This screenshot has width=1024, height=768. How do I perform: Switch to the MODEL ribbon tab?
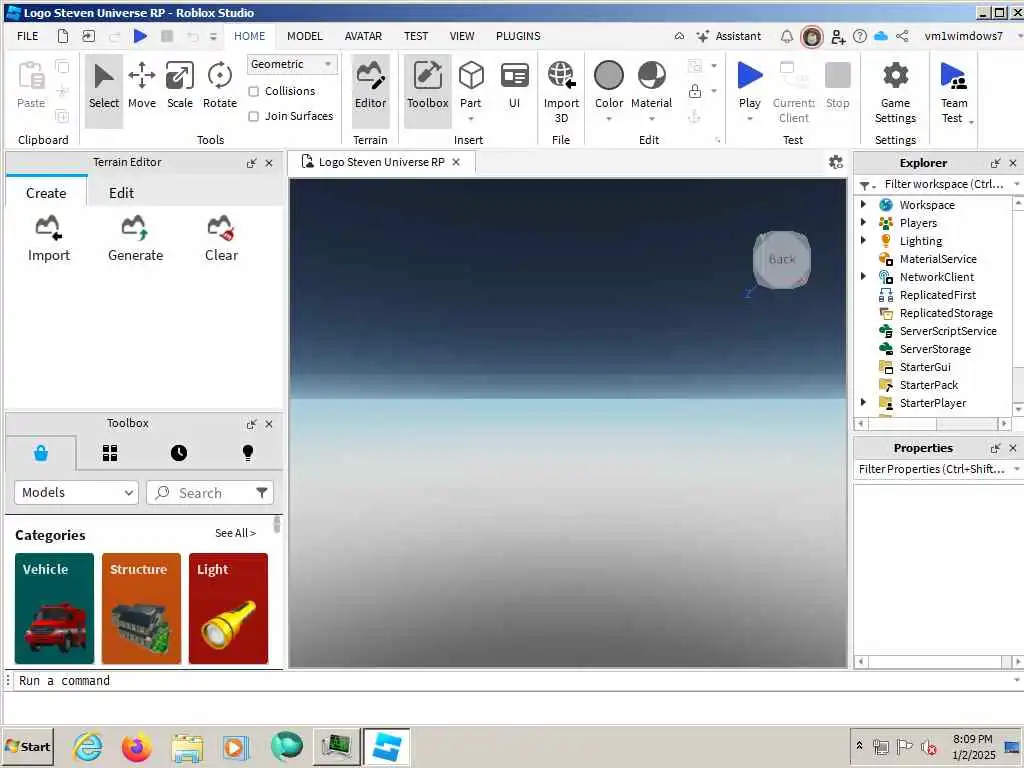[305, 36]
